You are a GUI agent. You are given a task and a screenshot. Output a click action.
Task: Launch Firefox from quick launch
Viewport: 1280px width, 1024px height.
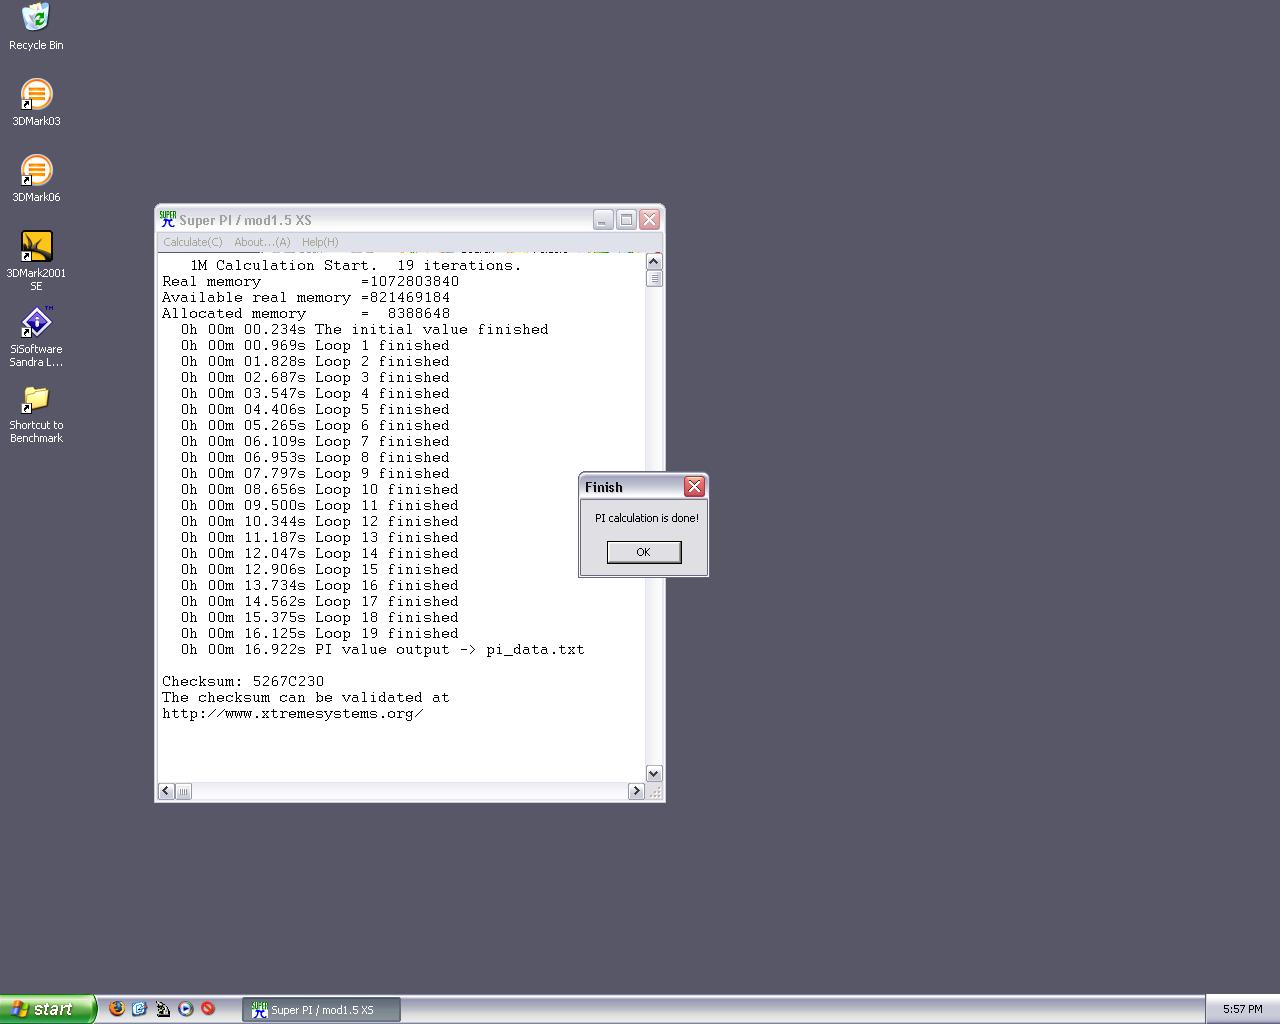pos(117,1009)
